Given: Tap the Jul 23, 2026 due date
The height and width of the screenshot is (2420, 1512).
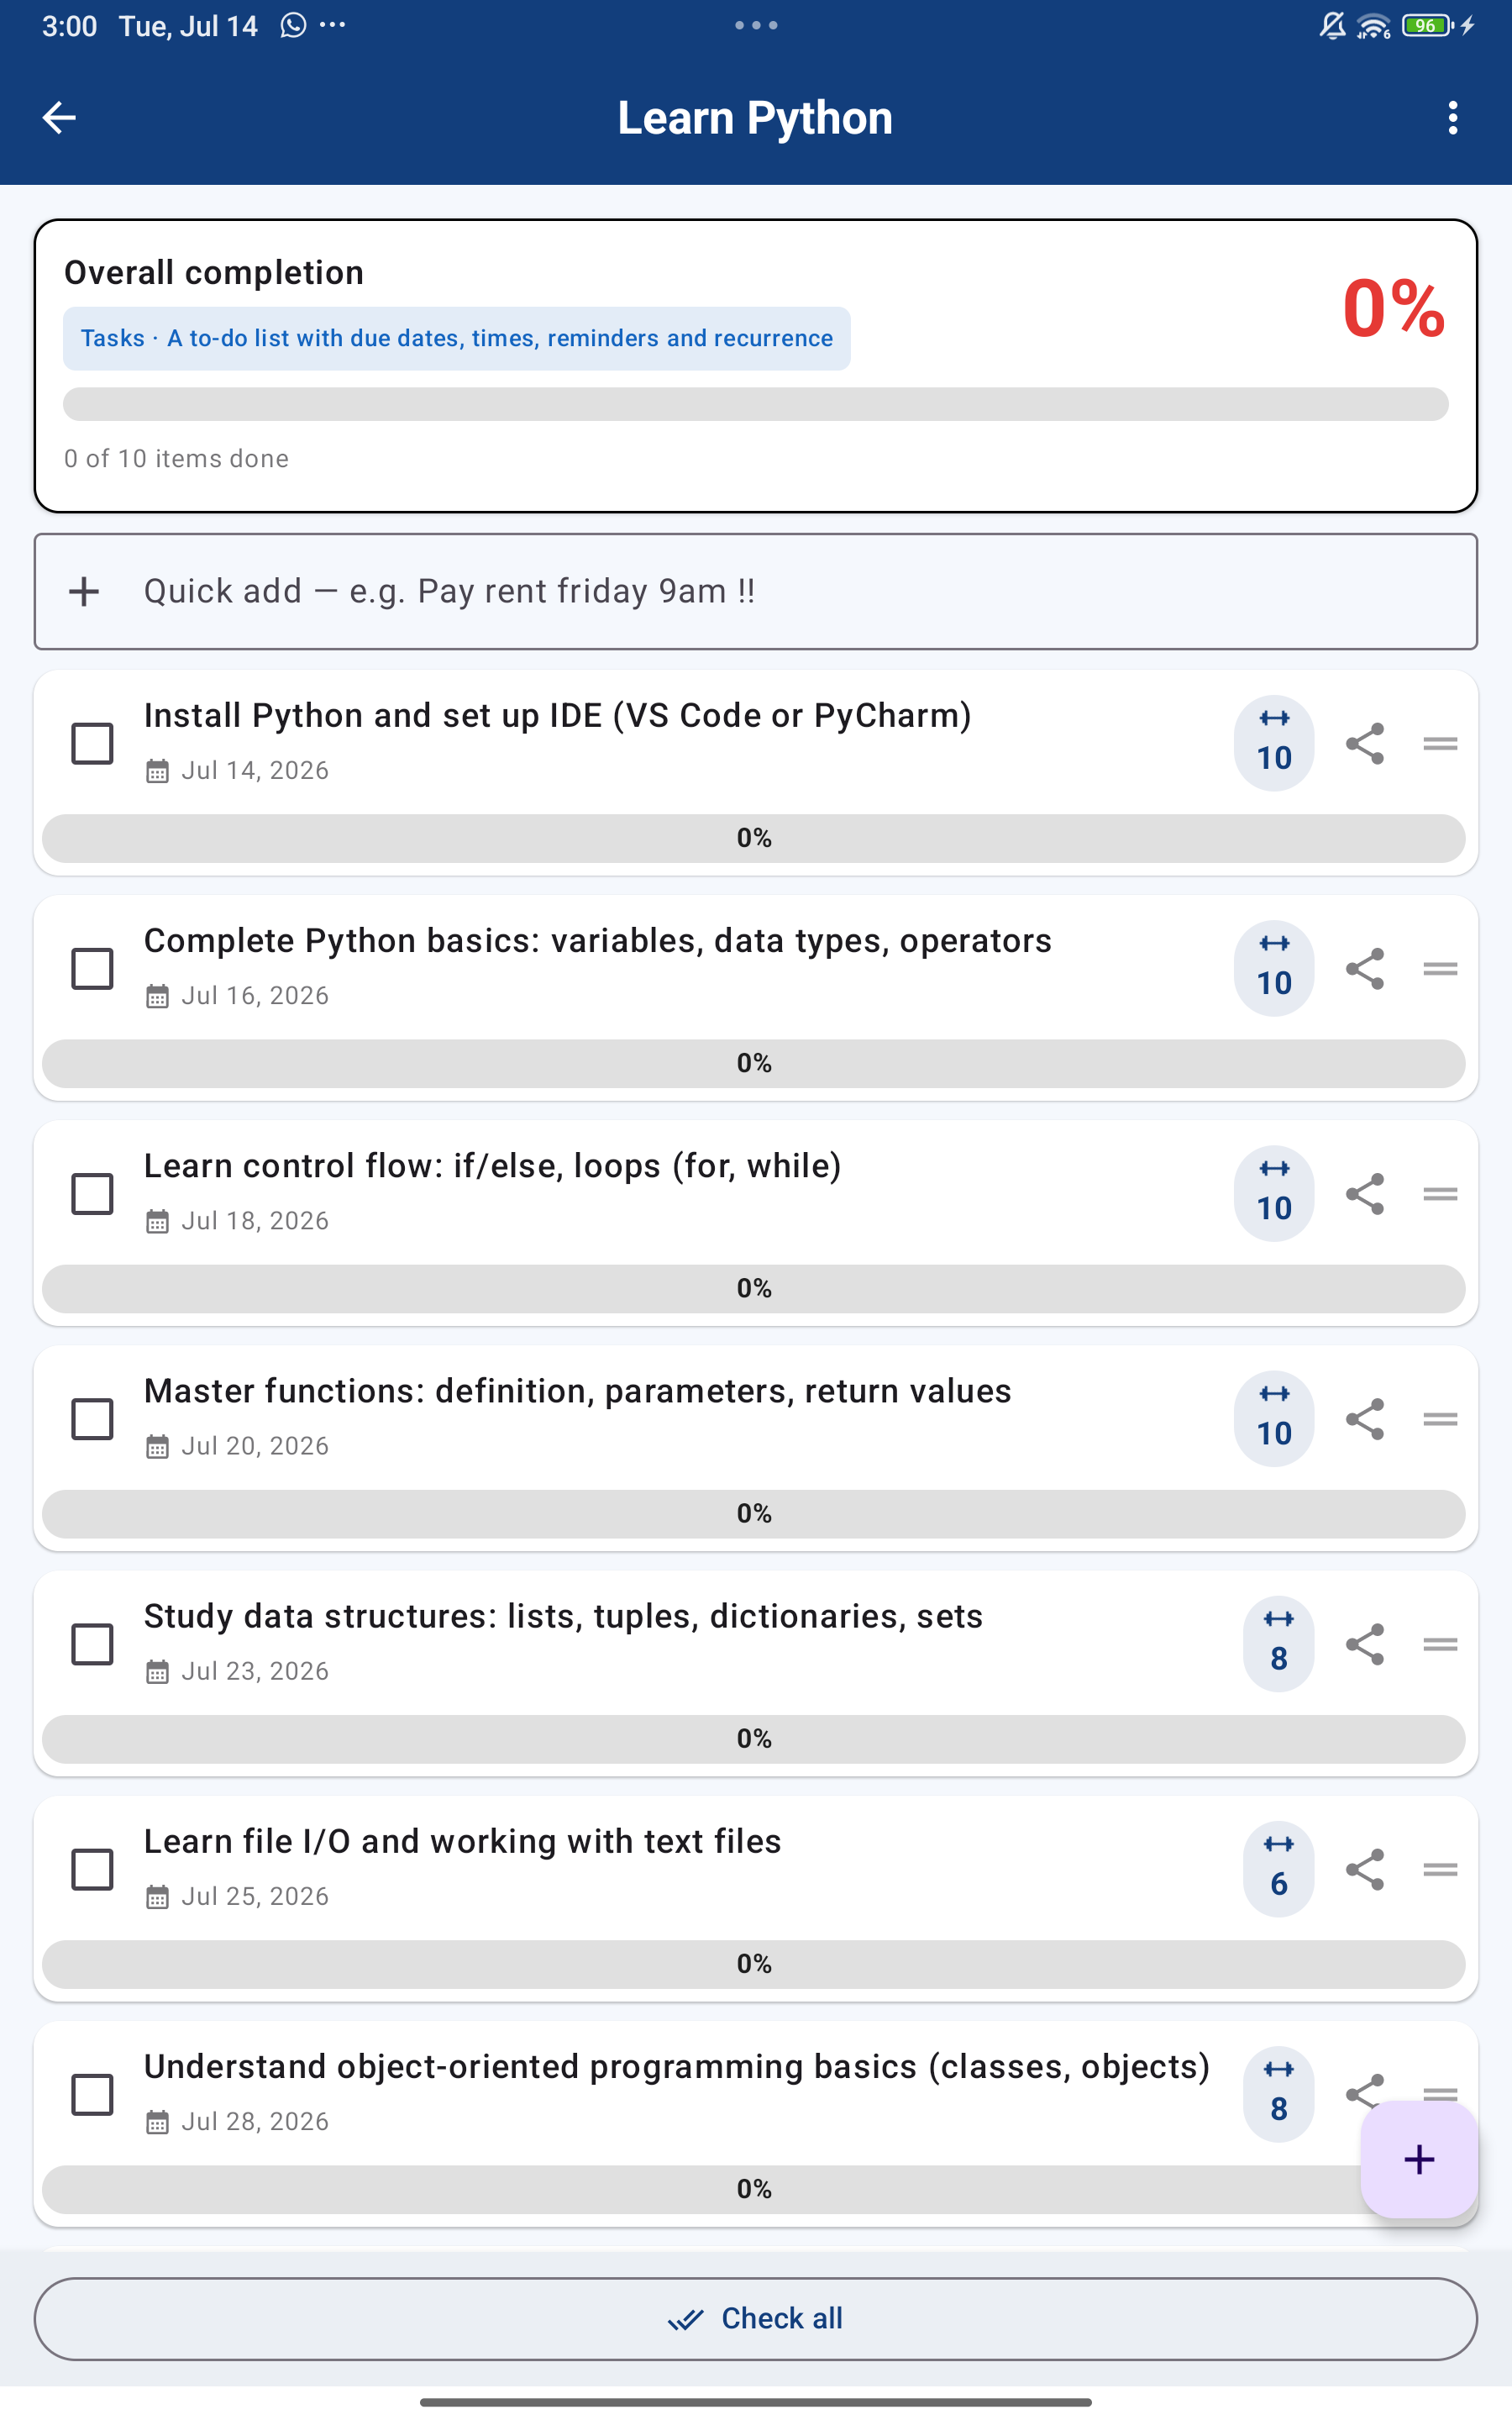Looking at the screenshot, I should (x=254, y=1670).
